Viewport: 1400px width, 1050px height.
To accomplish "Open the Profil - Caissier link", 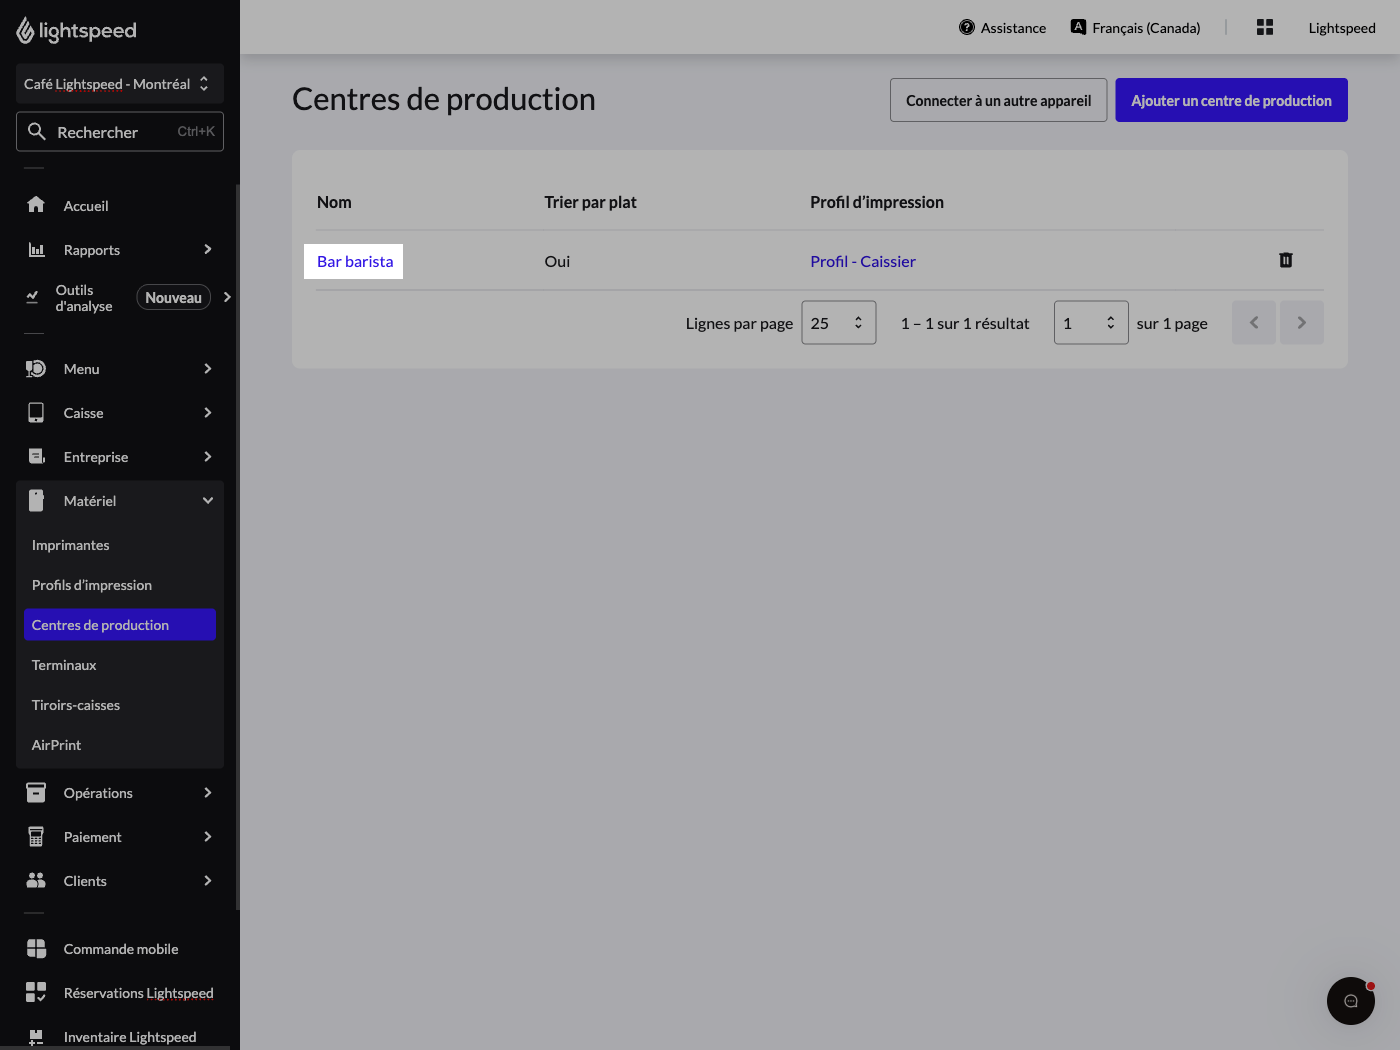I will click(863, 261).
